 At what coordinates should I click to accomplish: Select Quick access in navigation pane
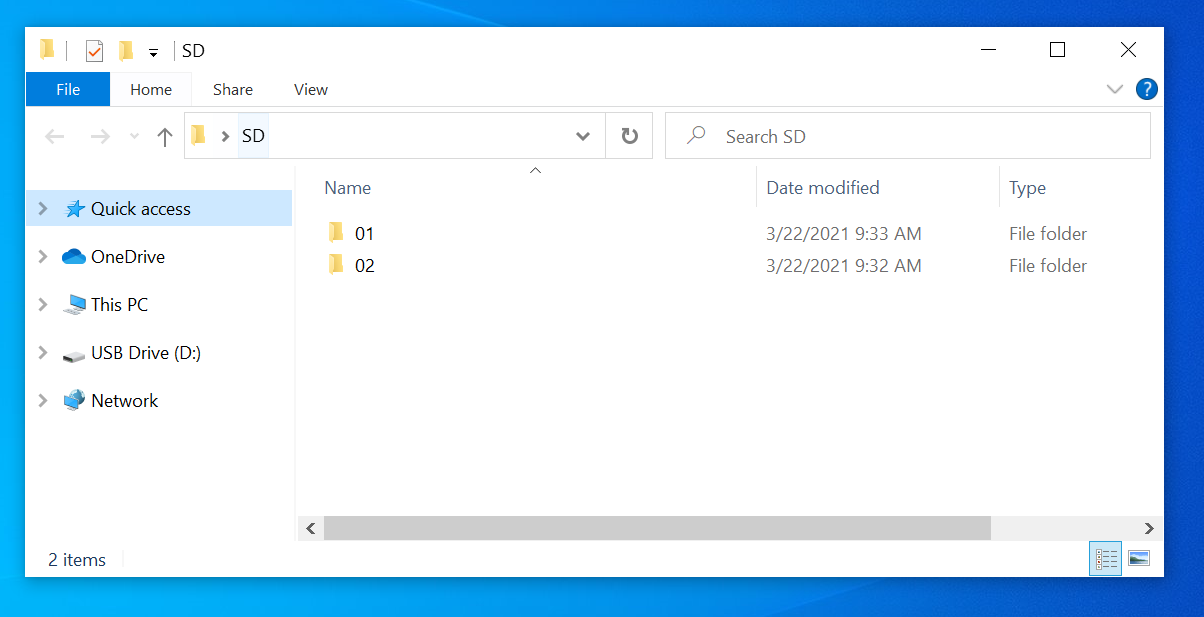coord(159,209)
